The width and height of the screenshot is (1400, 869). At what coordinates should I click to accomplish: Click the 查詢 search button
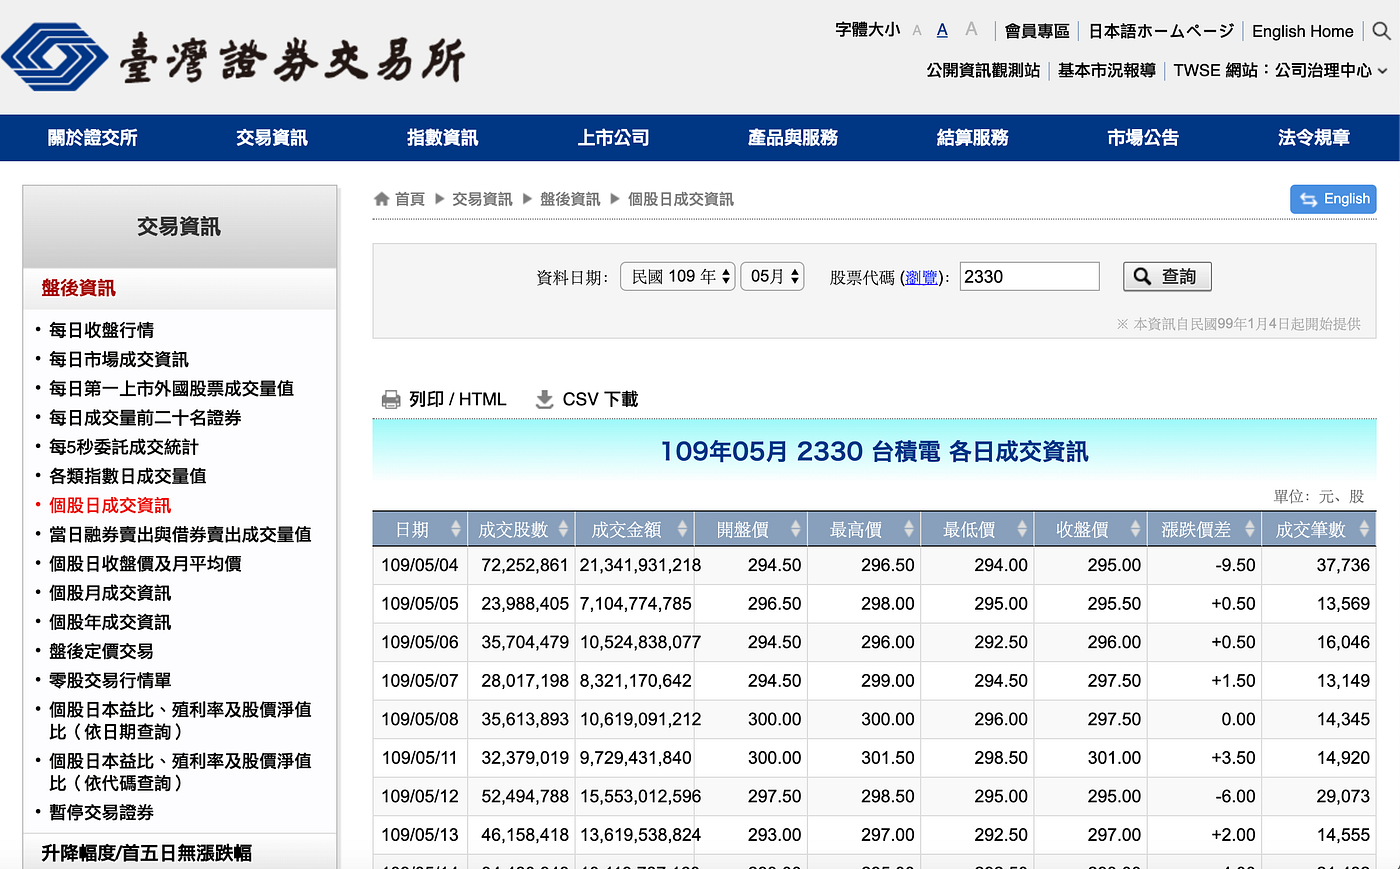tap(1167, 277)
